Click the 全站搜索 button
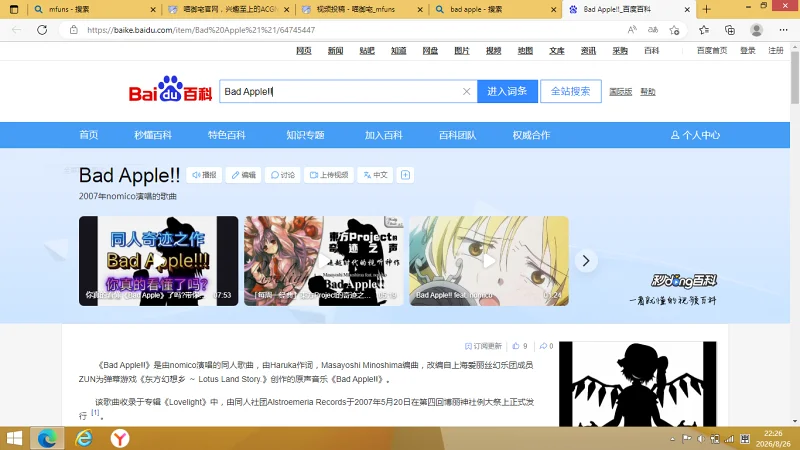The height and width of the screenshot is (450, 800). 570,91
